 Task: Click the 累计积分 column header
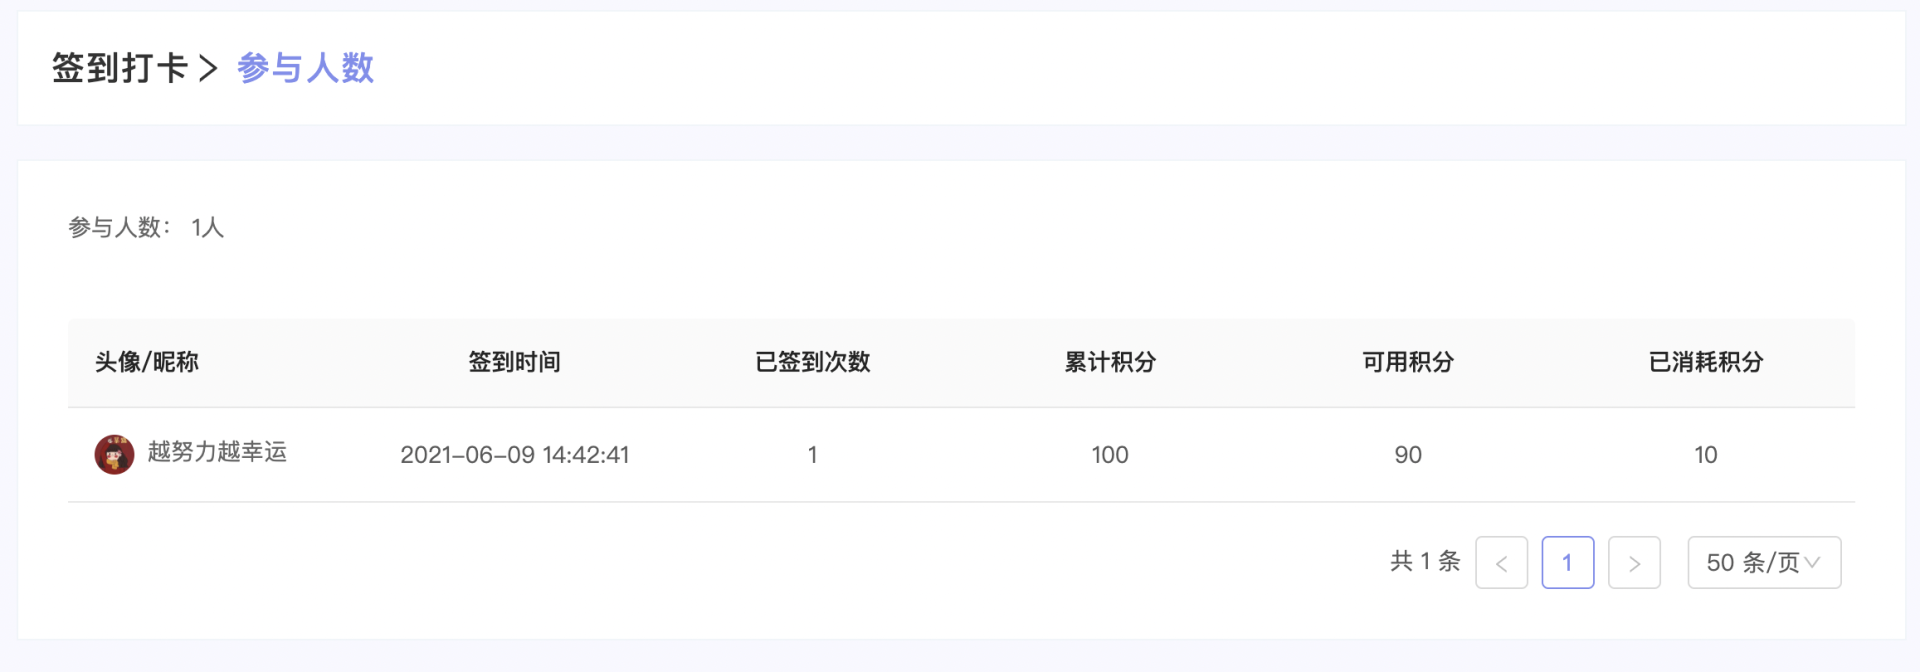1110,362
